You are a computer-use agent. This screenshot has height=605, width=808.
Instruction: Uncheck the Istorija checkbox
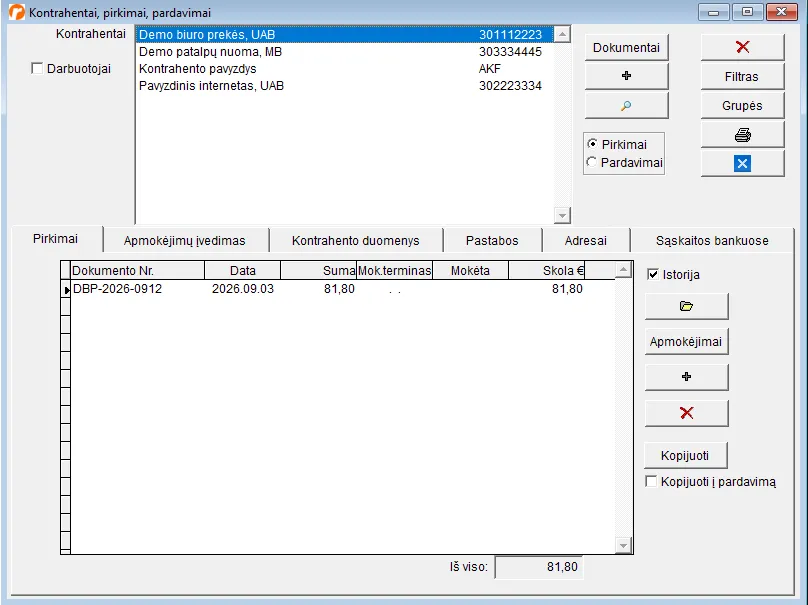pos(652,274)
